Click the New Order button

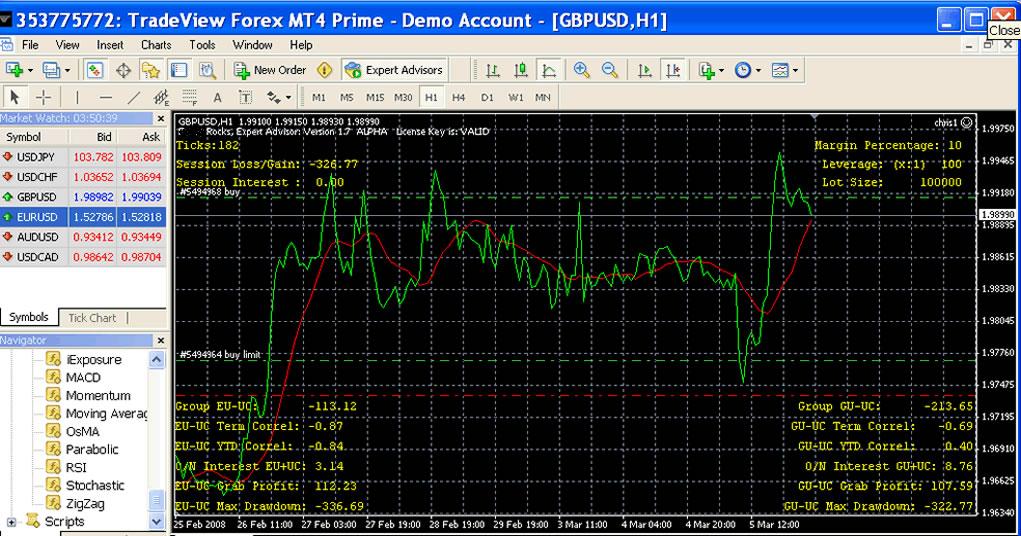coord(271,70)
